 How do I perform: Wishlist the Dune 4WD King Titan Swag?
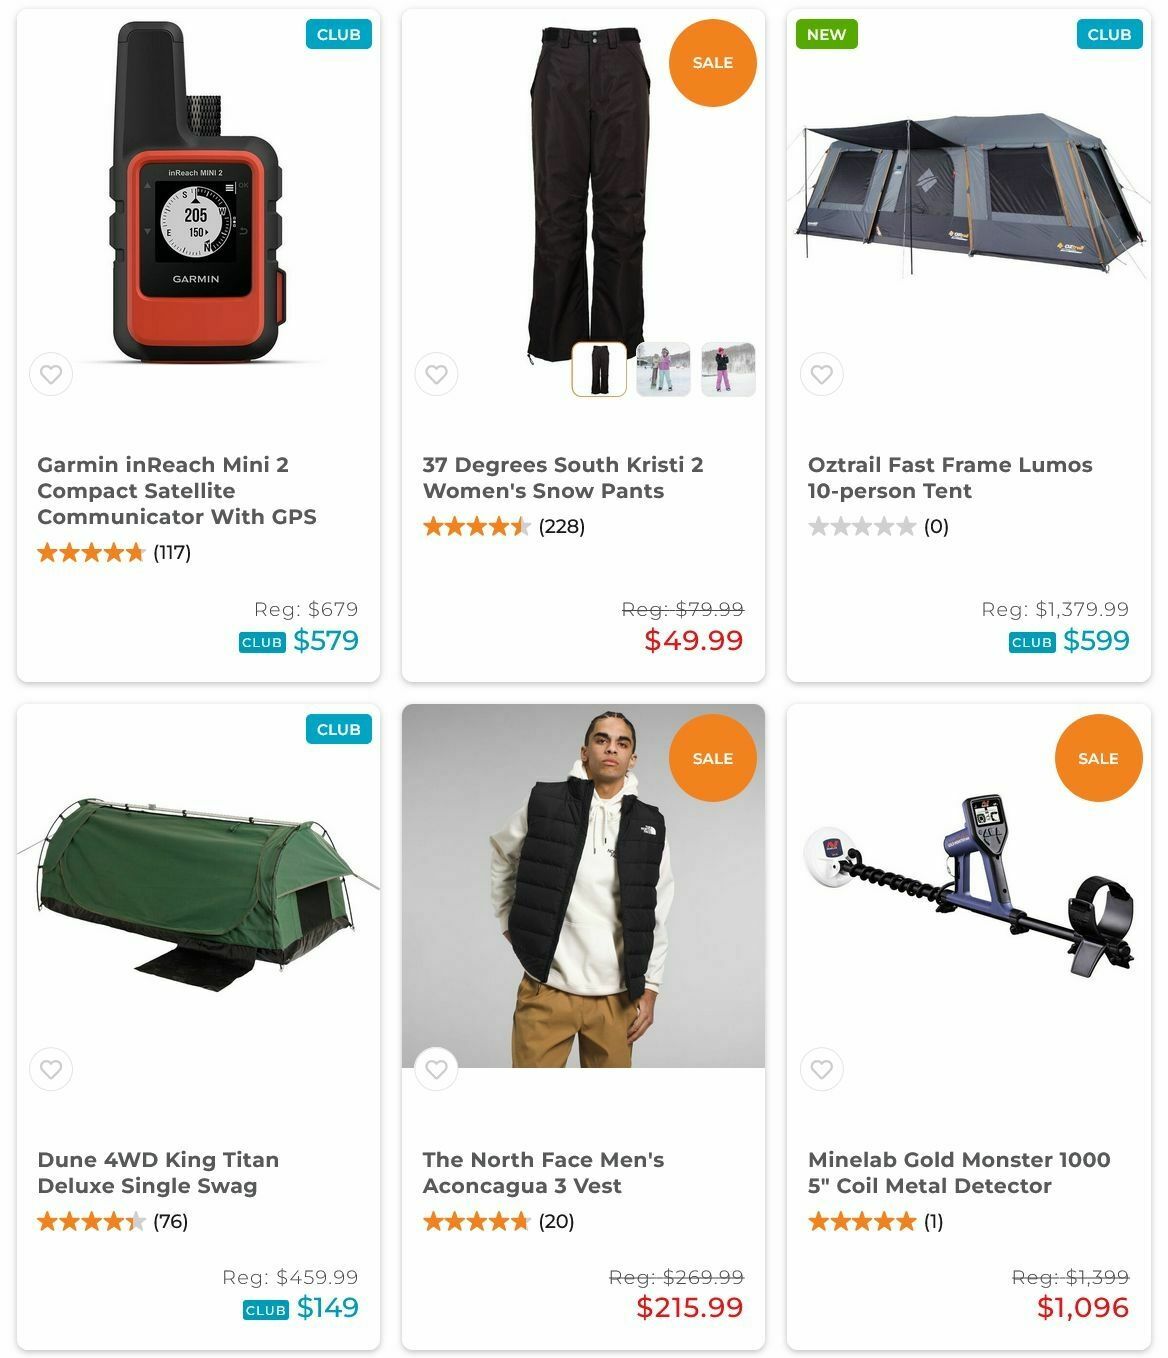pos(51,1070)
